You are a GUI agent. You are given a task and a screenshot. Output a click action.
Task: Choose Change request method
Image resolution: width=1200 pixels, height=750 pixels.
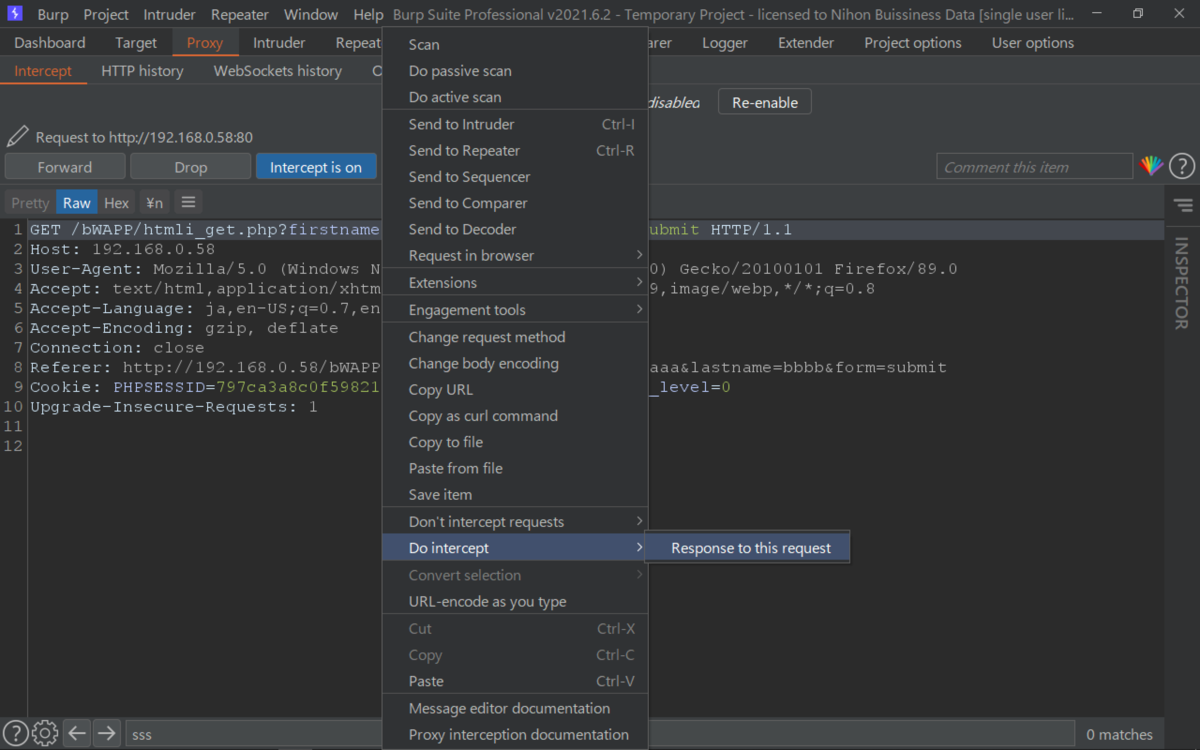tap(515, 337)
